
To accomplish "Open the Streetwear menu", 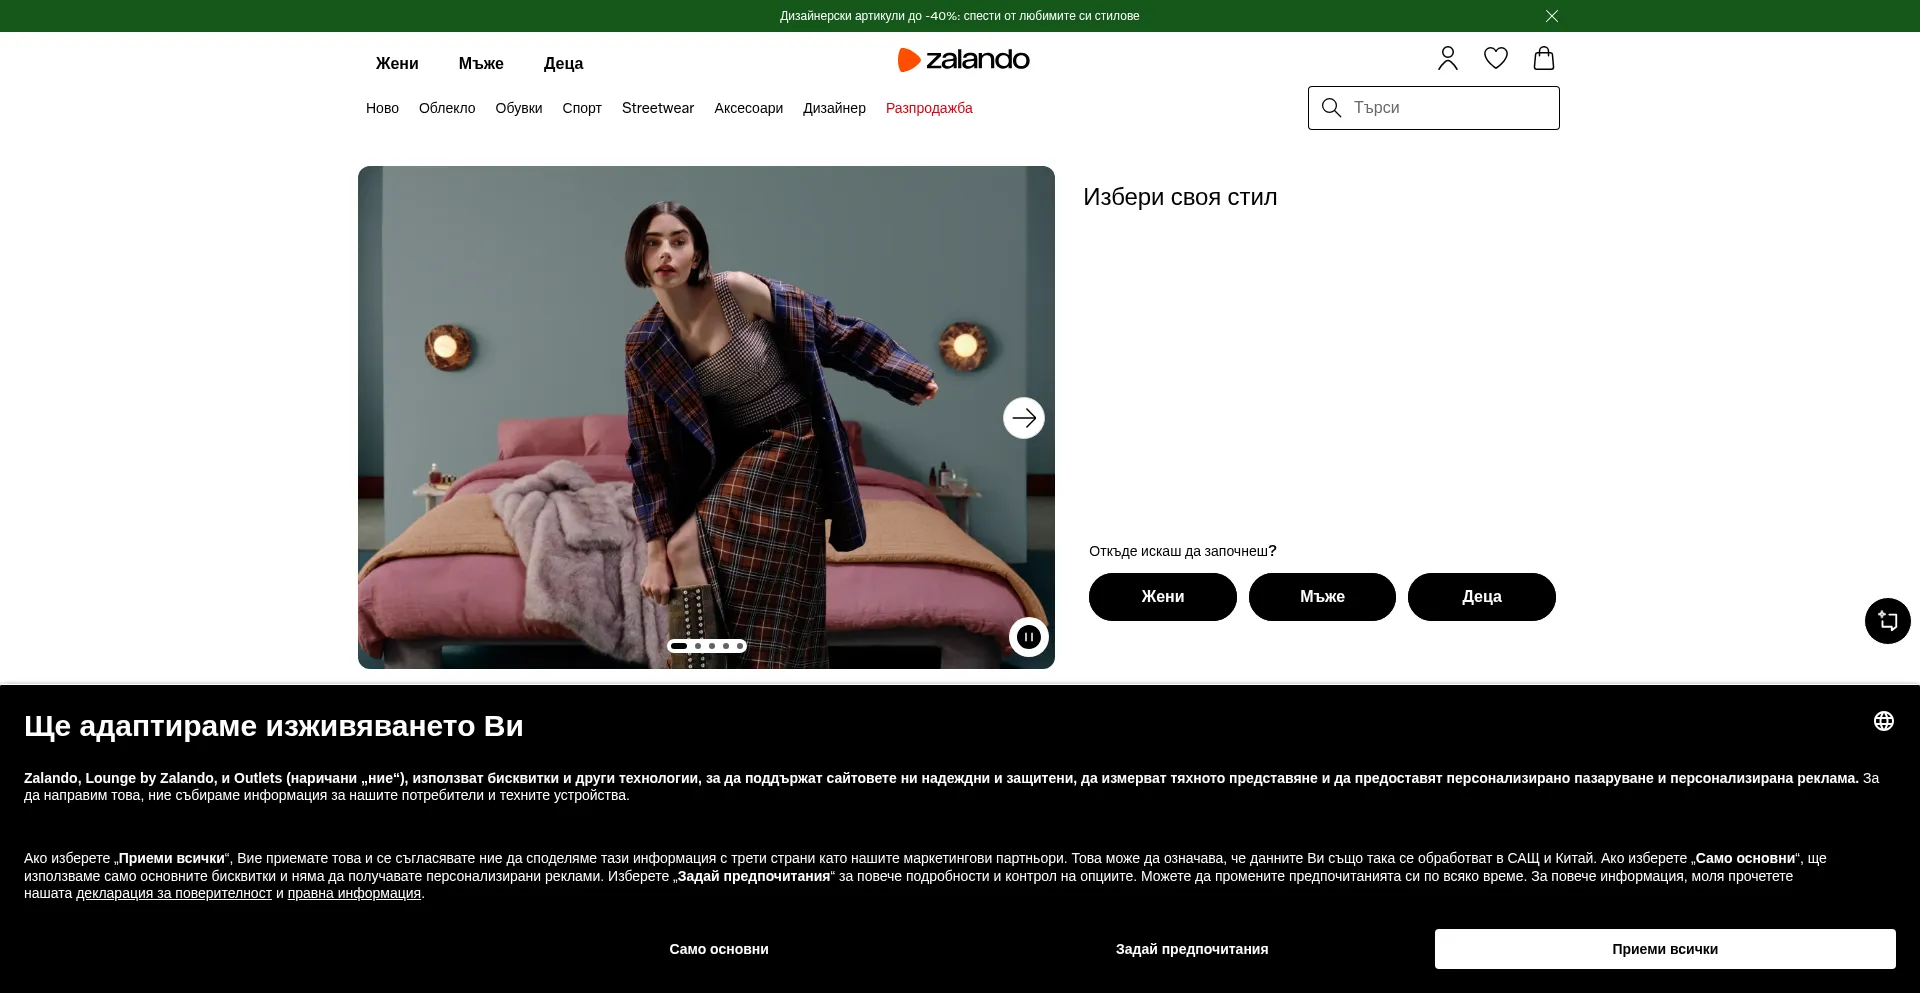I will pos(658,108).
